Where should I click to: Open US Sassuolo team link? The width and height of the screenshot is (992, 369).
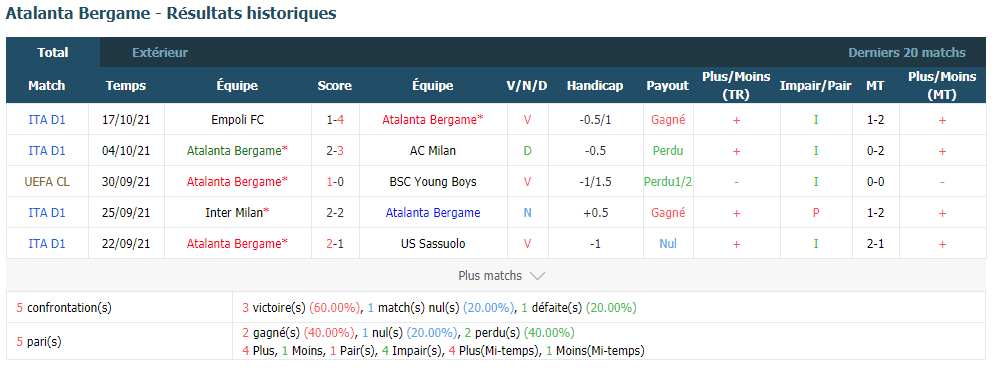click(433, 244)
